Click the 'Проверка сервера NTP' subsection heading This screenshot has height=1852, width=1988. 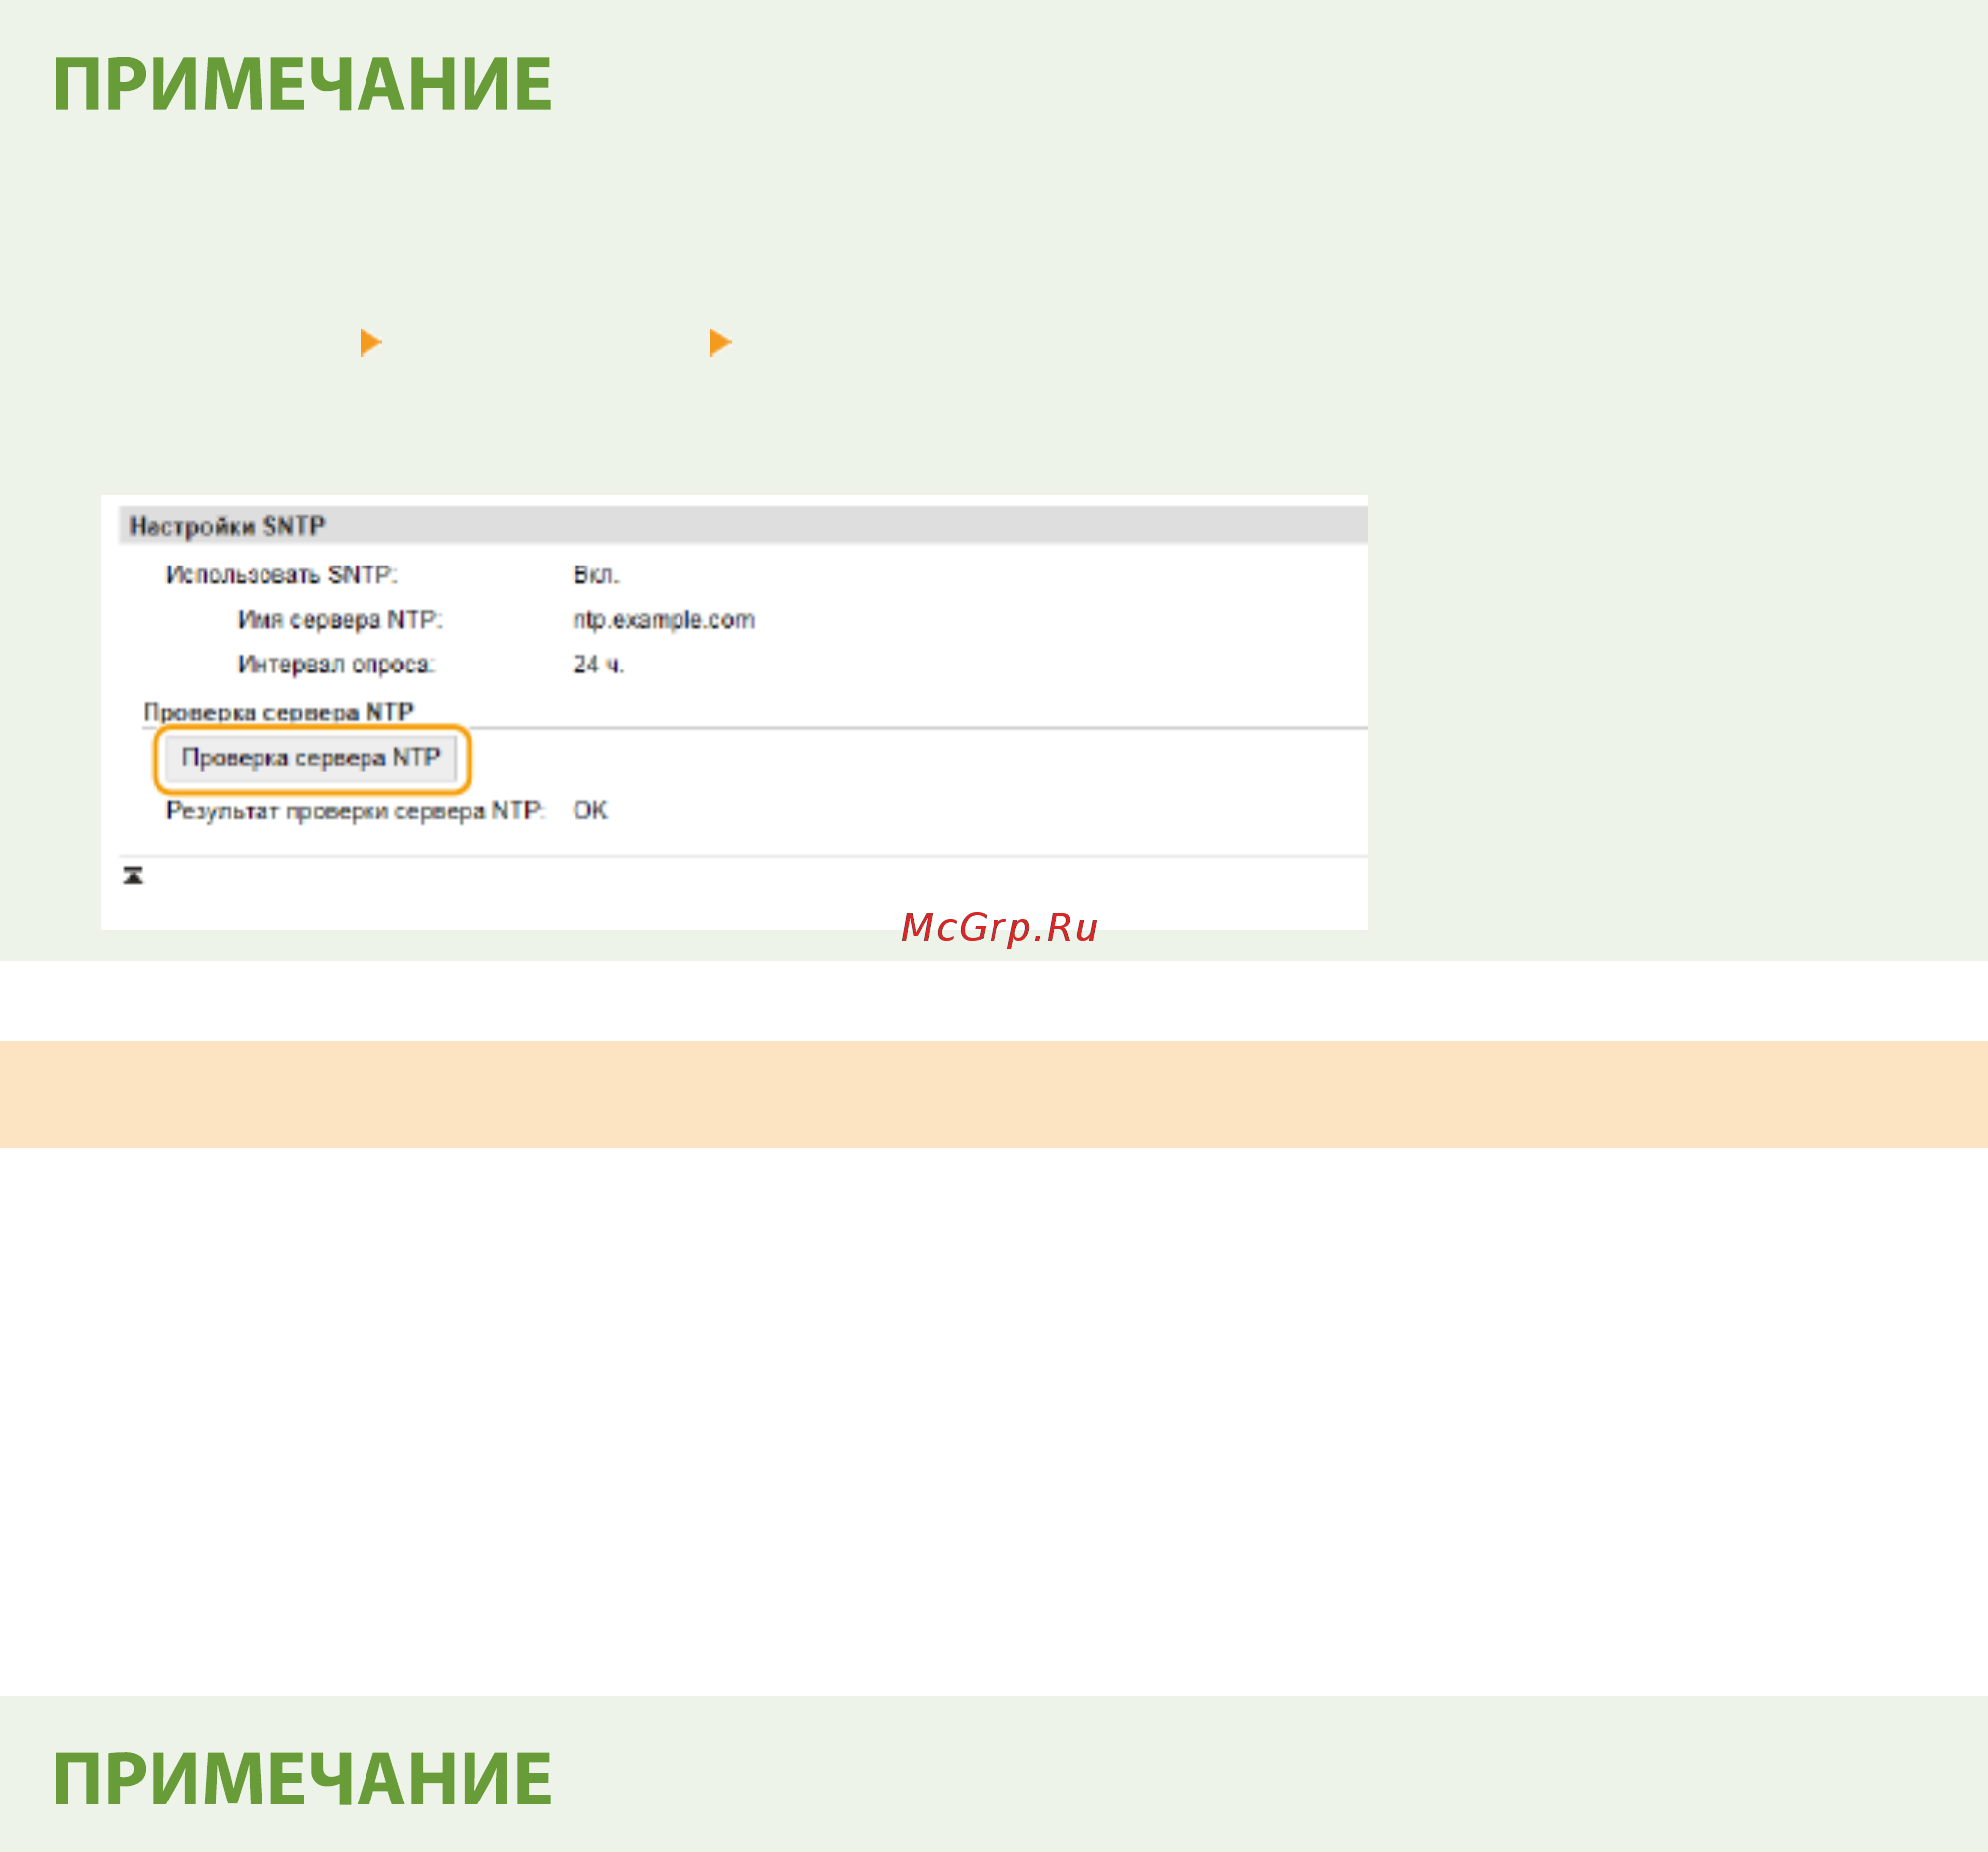278,712
